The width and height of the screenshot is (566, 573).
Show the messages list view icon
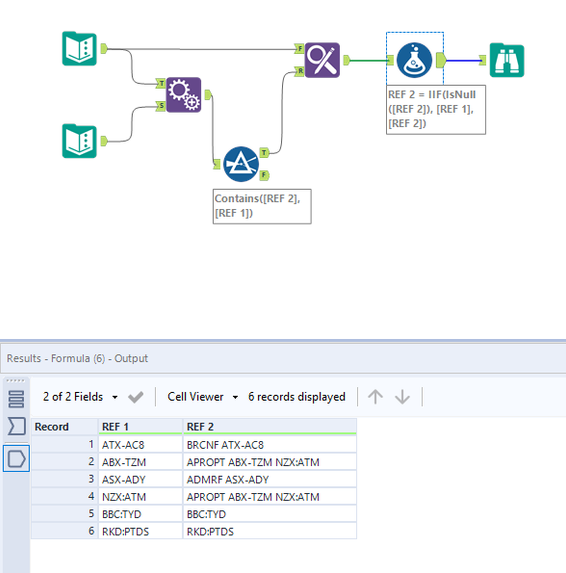[x=16, y=399]
